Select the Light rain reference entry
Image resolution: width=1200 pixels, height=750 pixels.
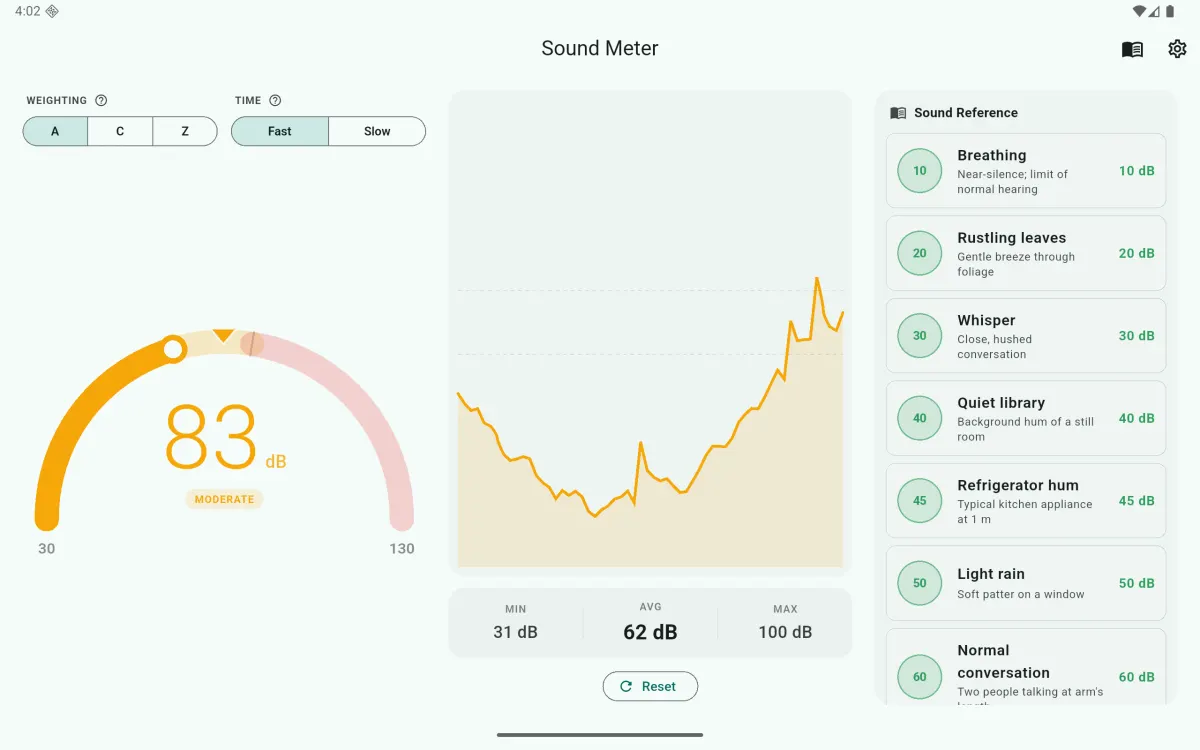point(1026,583)
